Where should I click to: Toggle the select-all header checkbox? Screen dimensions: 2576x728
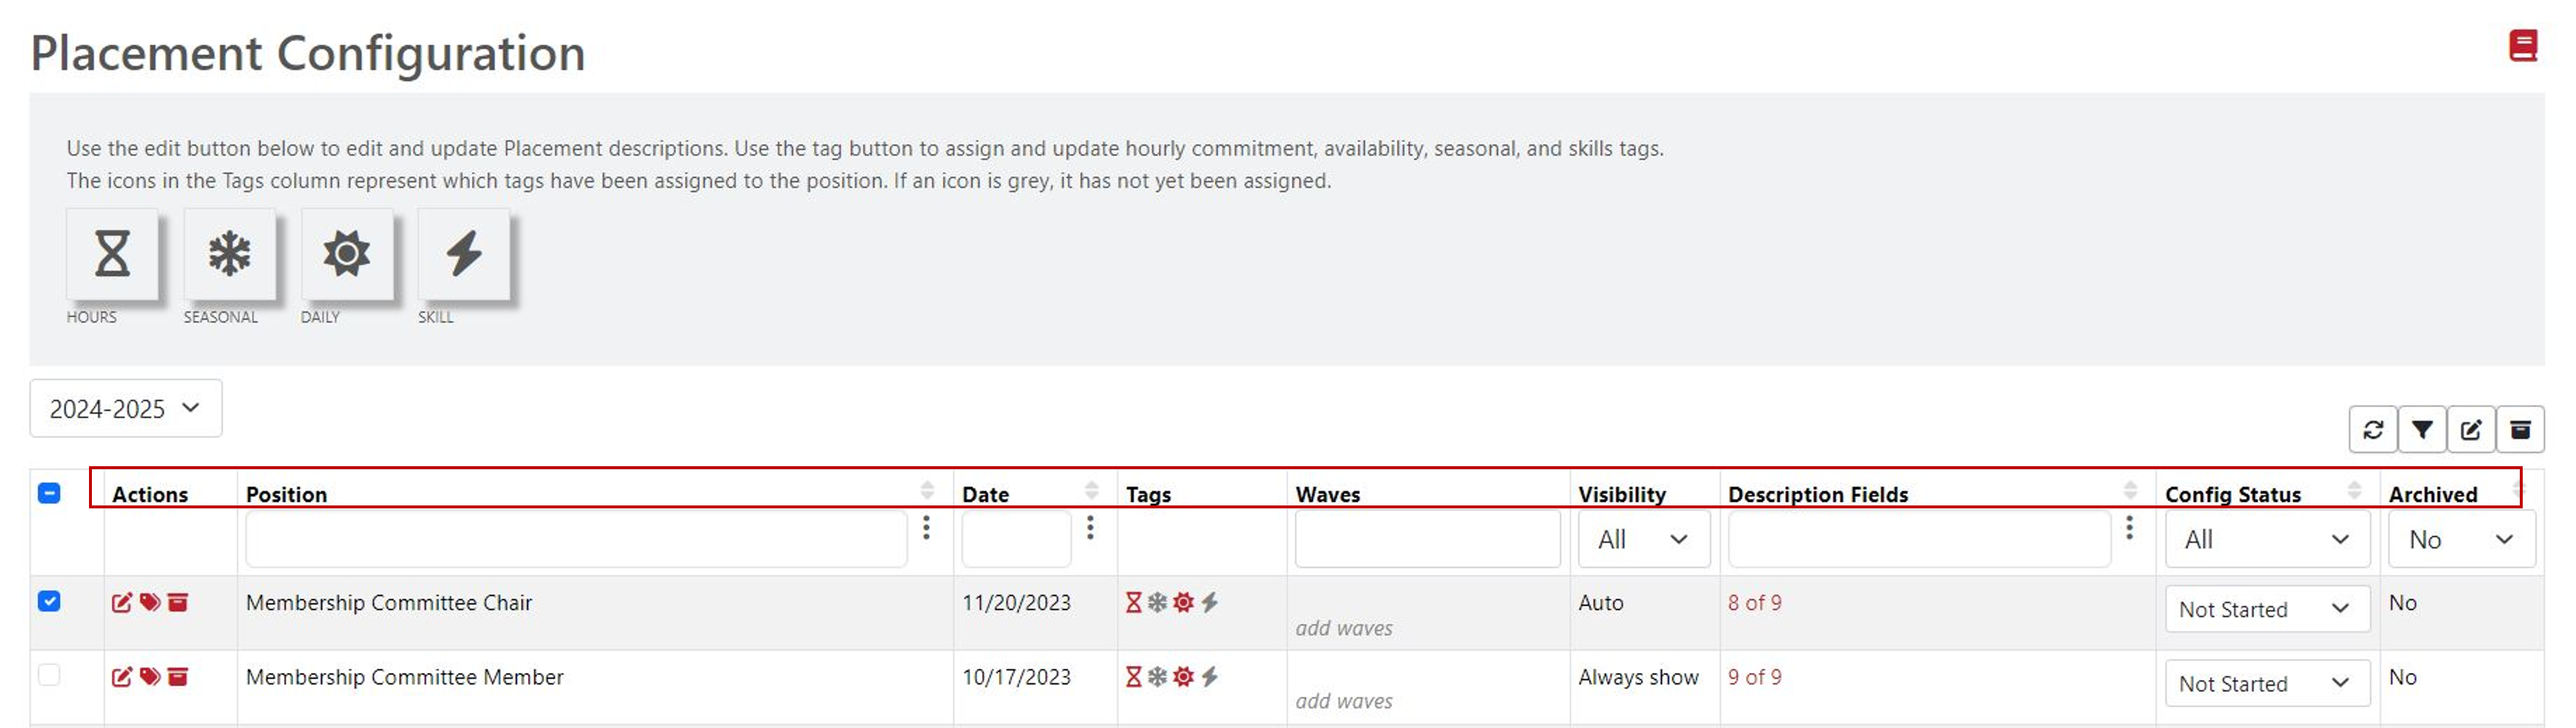coord(49,493)
